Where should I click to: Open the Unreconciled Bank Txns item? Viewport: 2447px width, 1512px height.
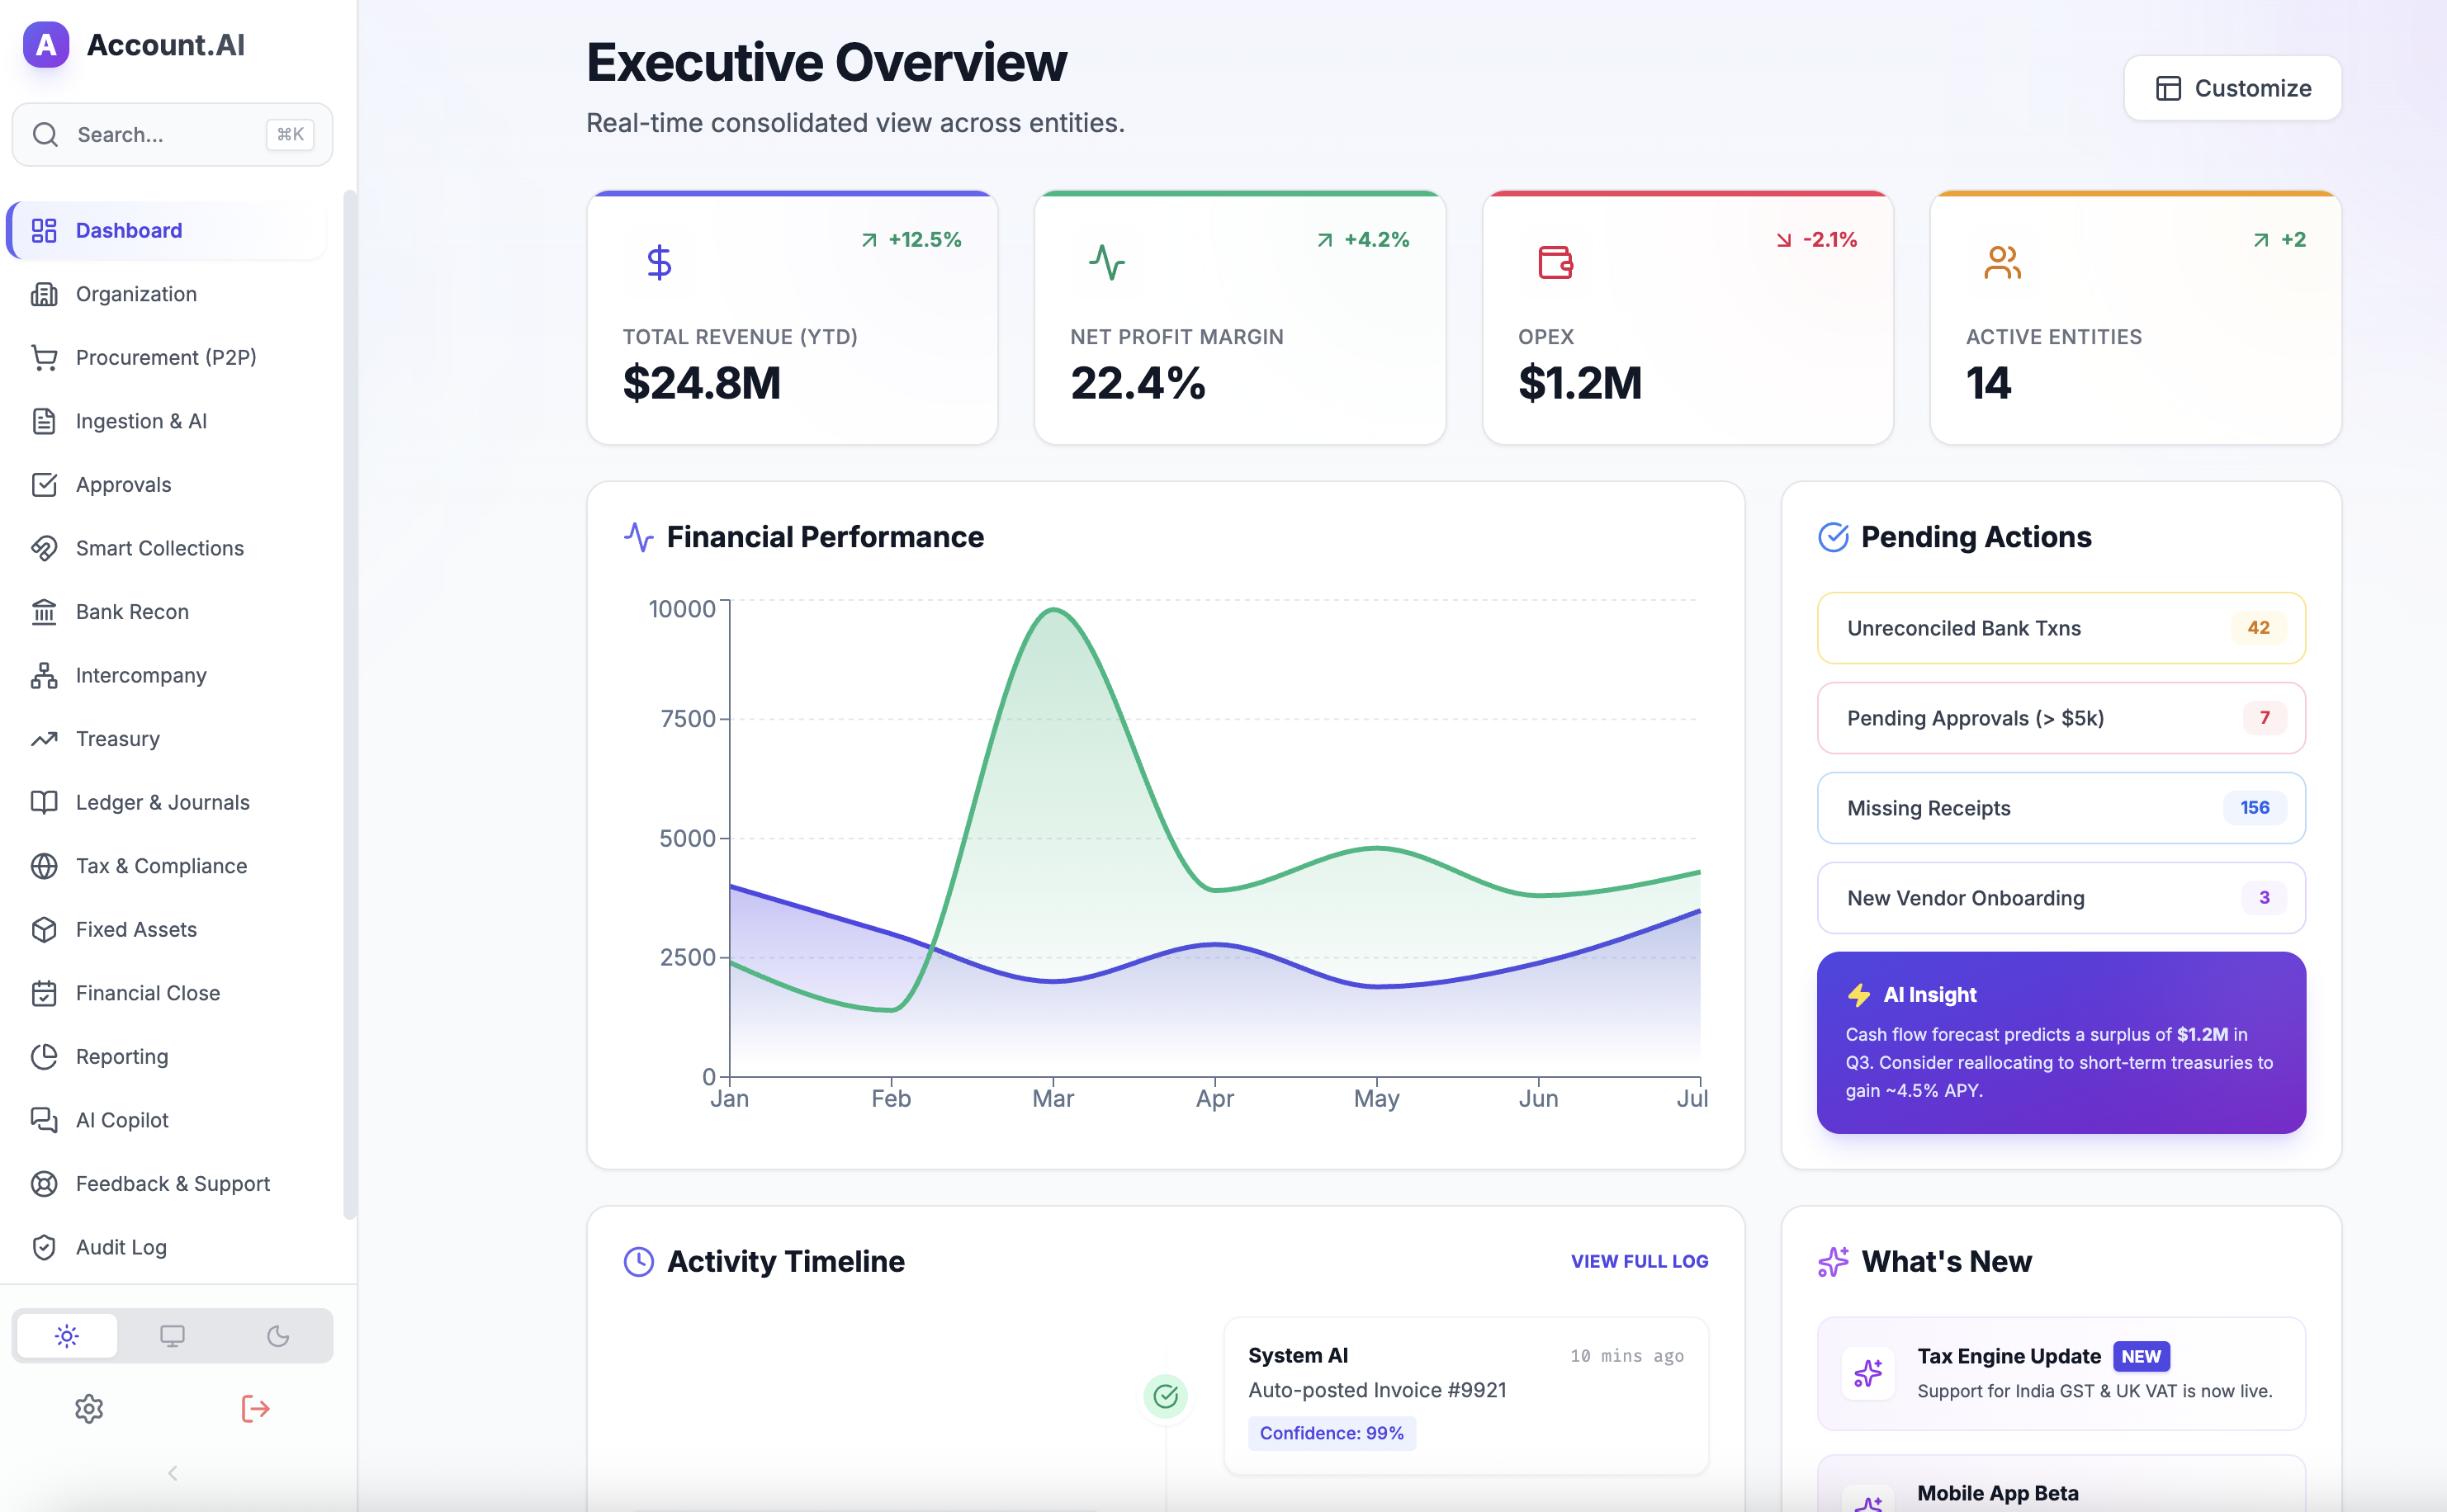[x=2060, y=628]
